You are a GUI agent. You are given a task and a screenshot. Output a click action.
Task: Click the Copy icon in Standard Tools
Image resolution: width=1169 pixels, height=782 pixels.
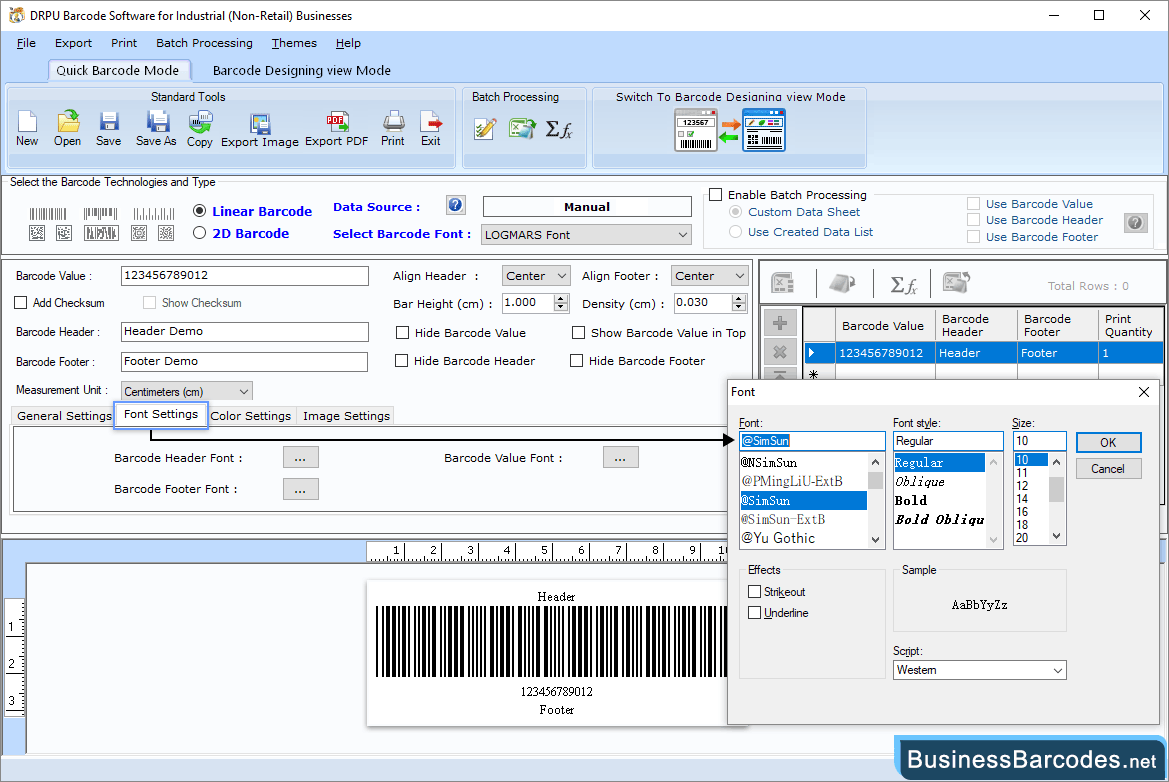pos(200,122)
